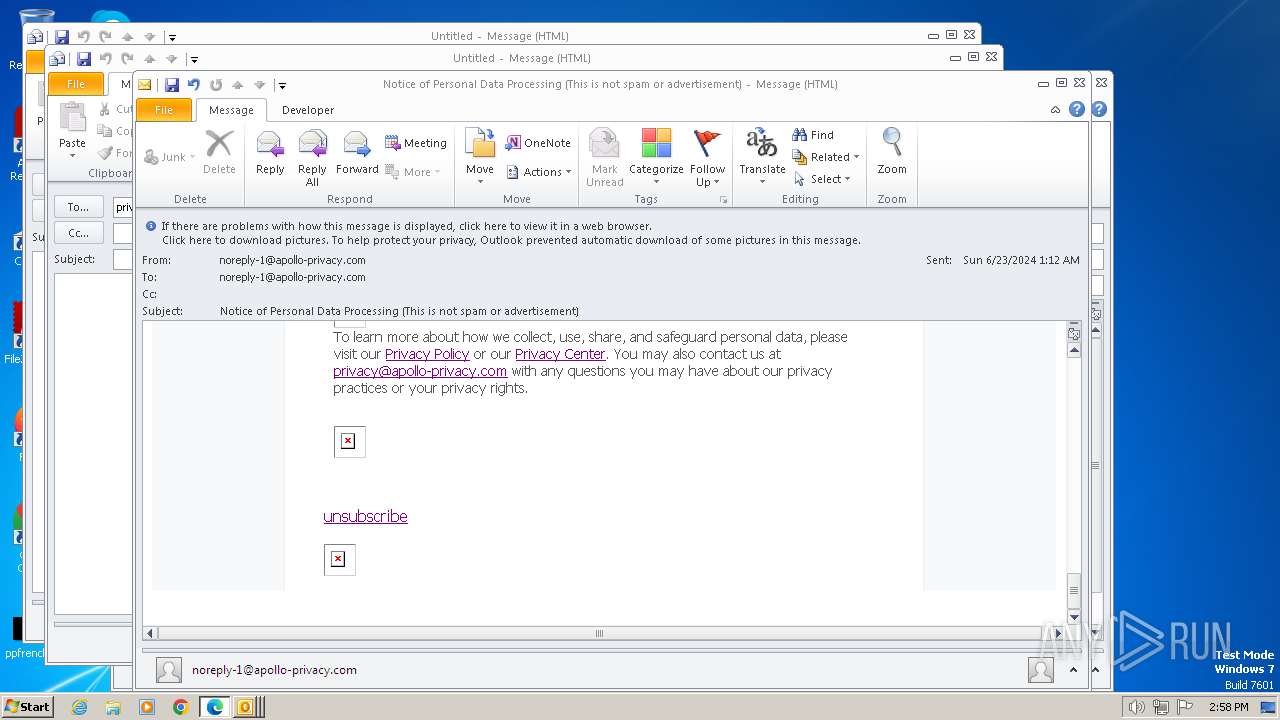The image size is (1280, 720).
Task: Click the Zoom magnifier icon
Action: point(892,143)
